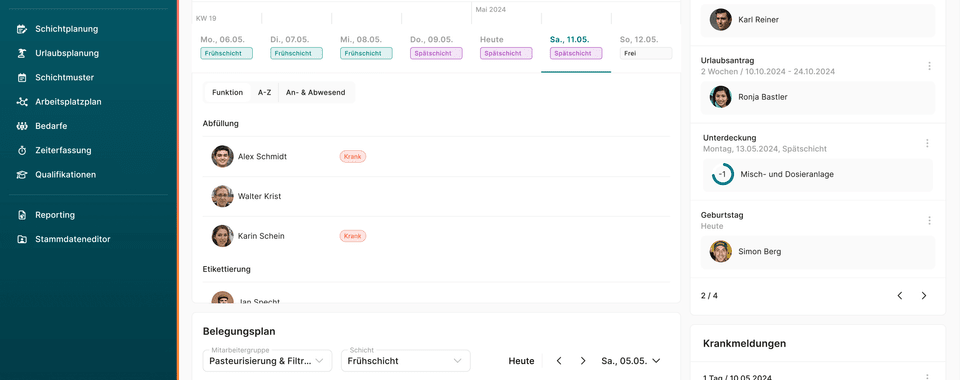Viewport: 960px width, 380px height.
Task: Open options menu for Urlaubsantrag card
Action: click(929, 66)
